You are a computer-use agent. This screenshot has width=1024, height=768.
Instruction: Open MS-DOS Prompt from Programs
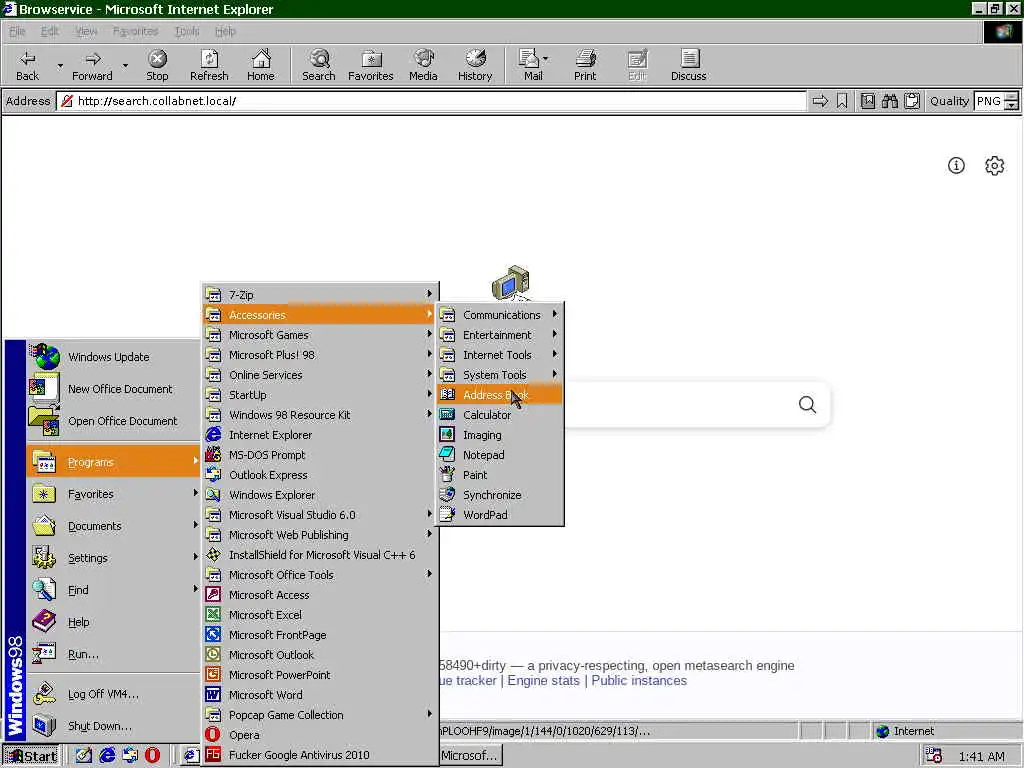(319, 455)
